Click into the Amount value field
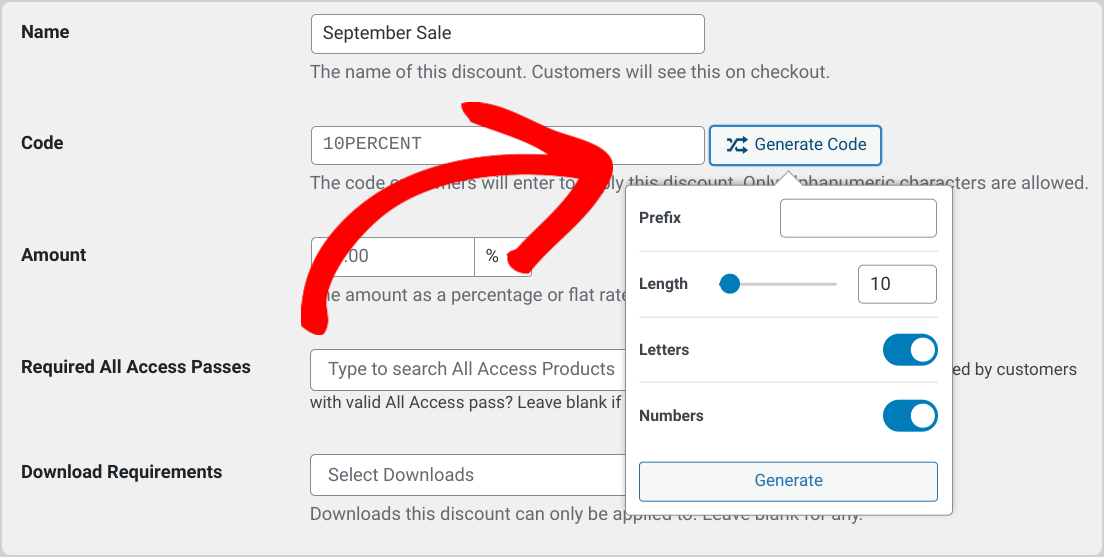The width and height of the screenshot is (1104, 557). click(x=393, y=256)
